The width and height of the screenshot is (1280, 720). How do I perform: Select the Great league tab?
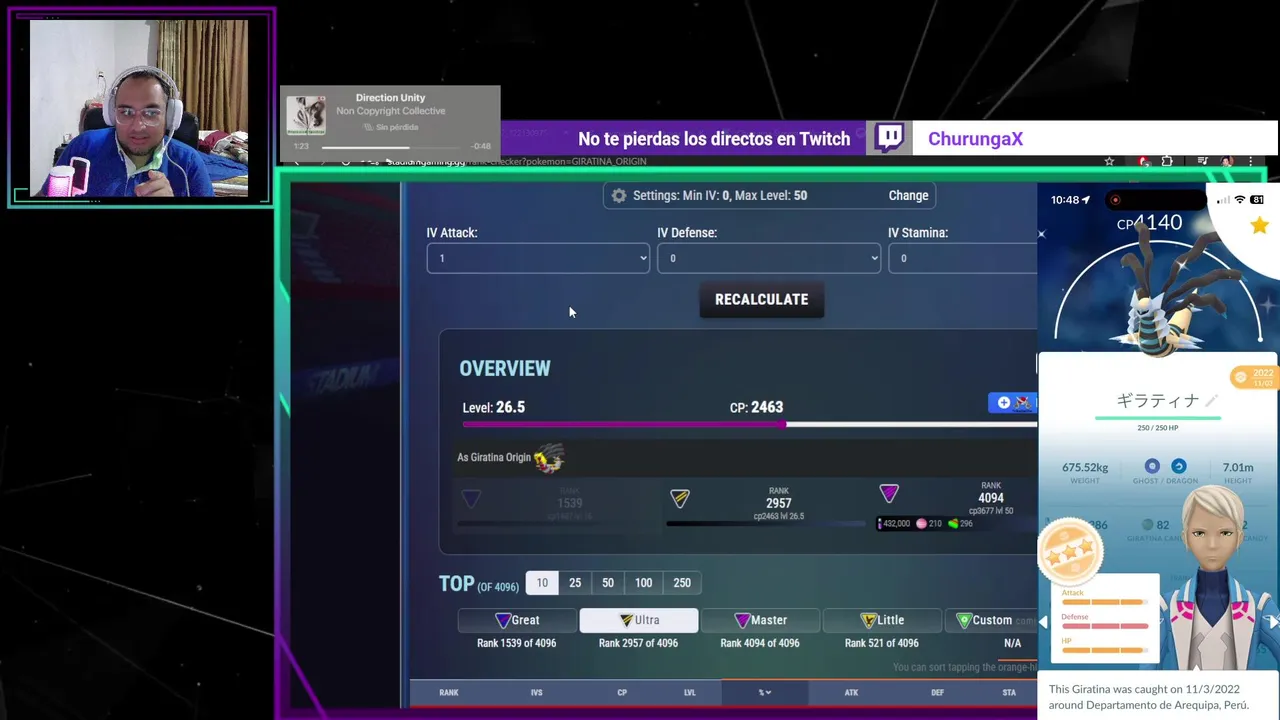pos(517,620)
